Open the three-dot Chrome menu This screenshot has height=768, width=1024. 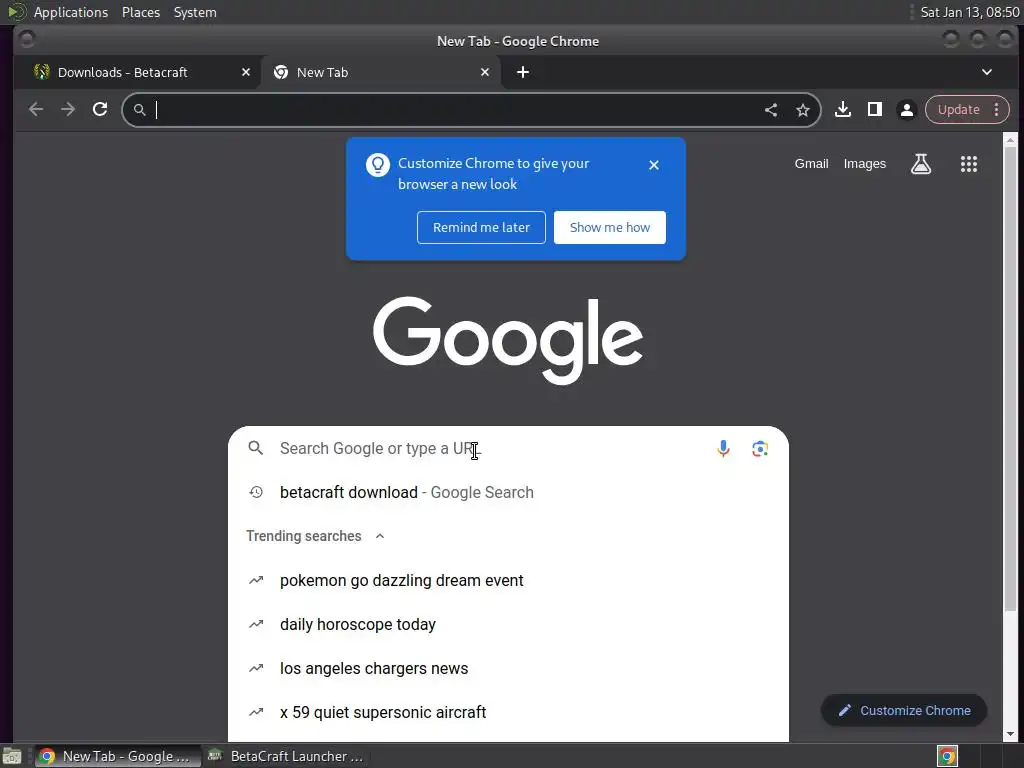997,110
